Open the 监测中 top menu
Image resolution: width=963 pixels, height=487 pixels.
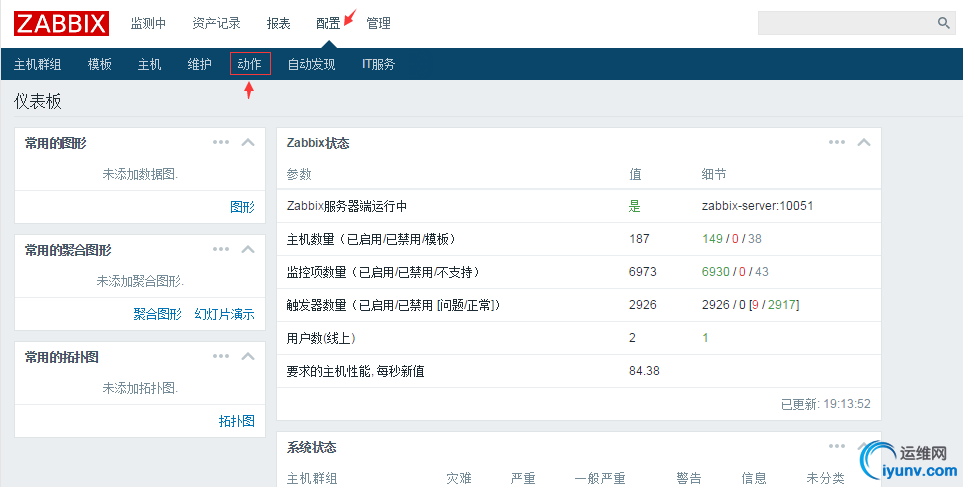148,23
